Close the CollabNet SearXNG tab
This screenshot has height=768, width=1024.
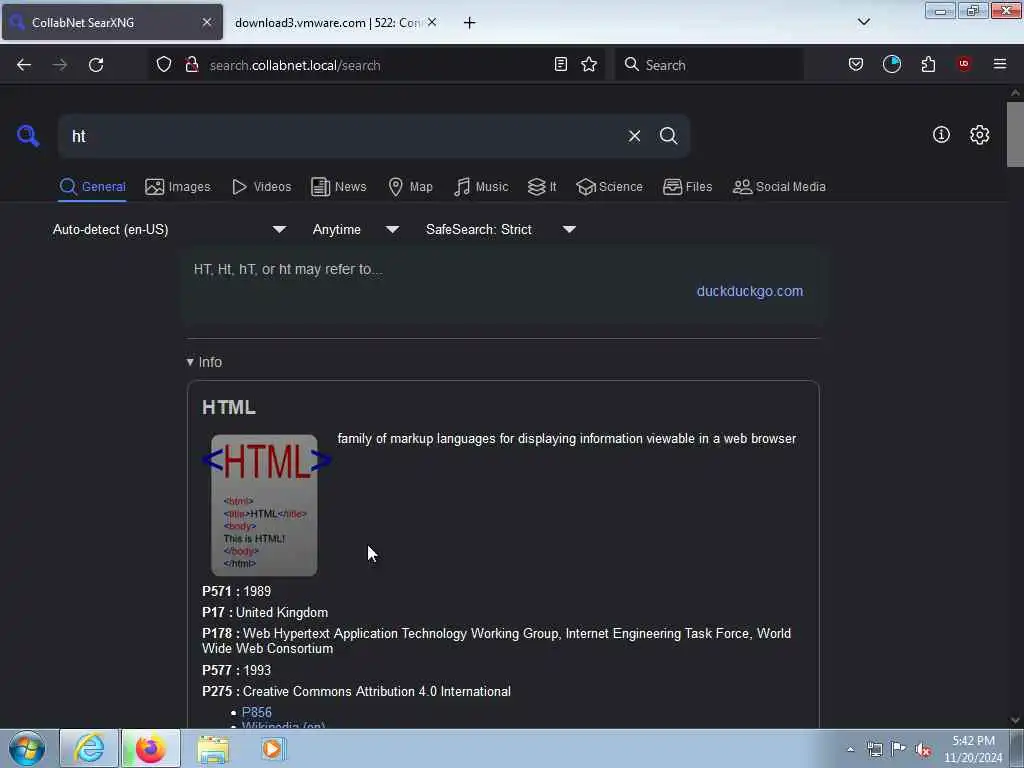coord(206,22)
